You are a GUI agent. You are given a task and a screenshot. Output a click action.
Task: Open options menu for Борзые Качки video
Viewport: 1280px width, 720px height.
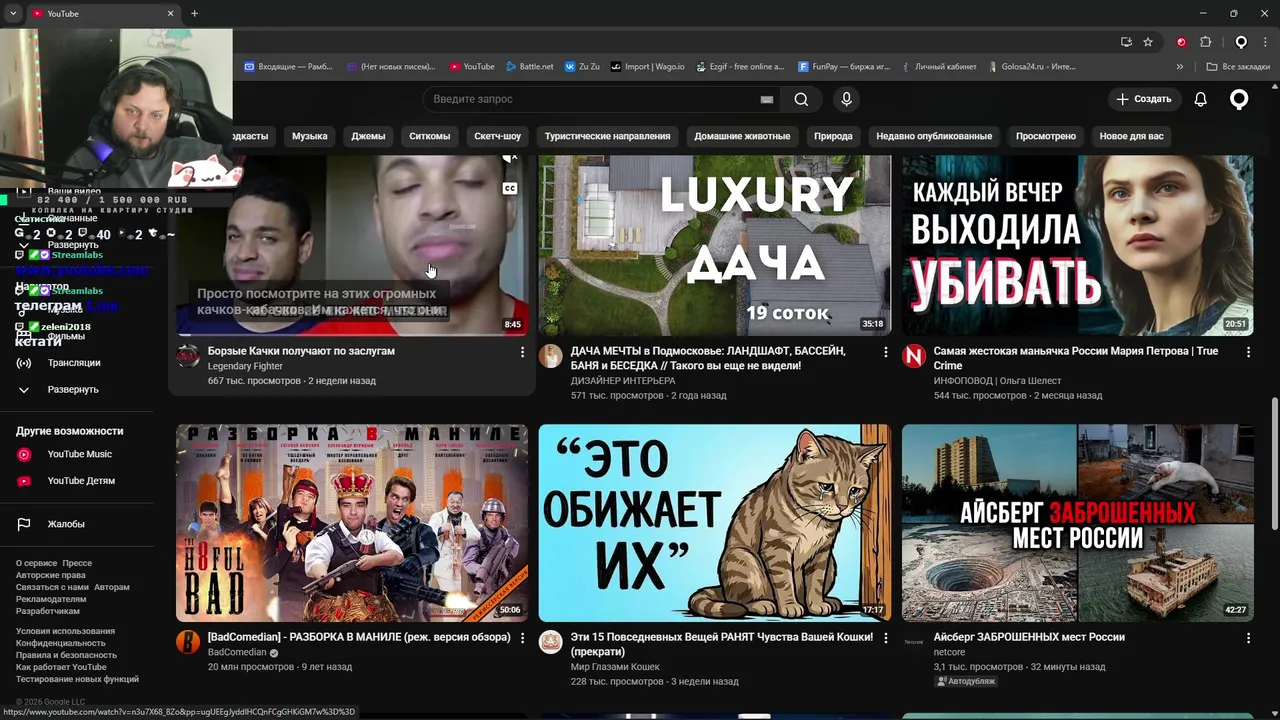(522, 352)
